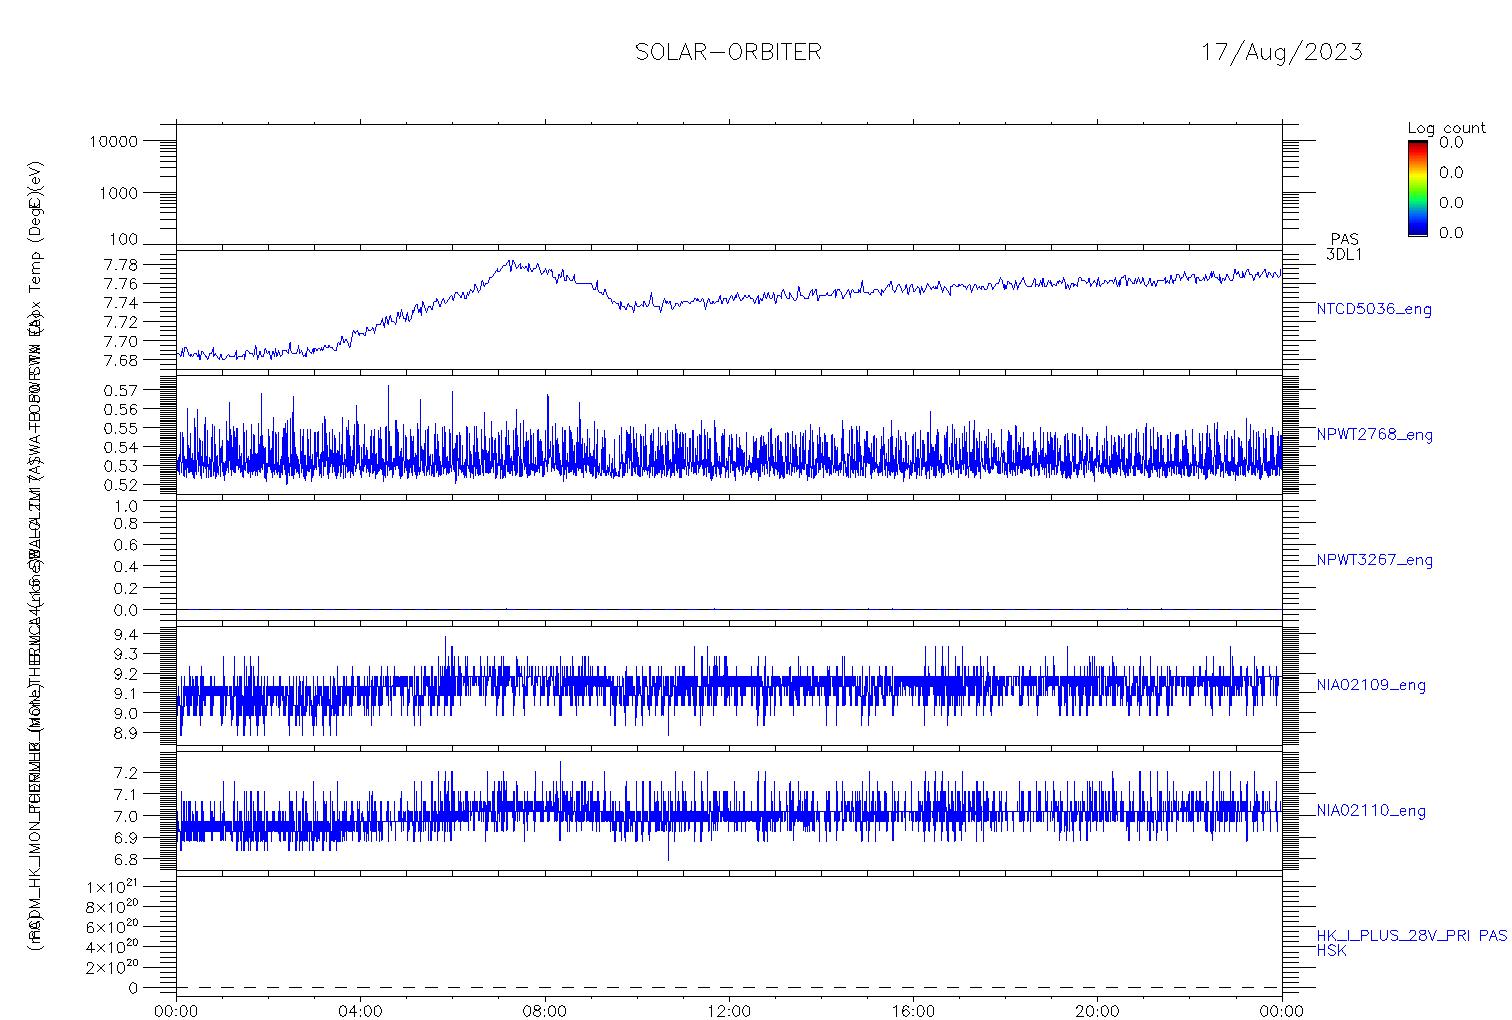This screenshot has width=1512, height=1020.
Task: Click the 1×10^21 axis value
Action: point(112,886)
